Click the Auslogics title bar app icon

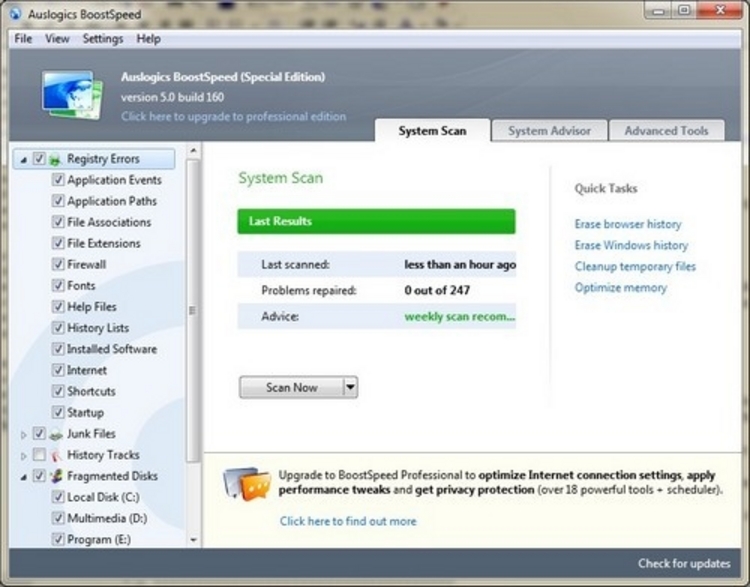tap(16, 13)
